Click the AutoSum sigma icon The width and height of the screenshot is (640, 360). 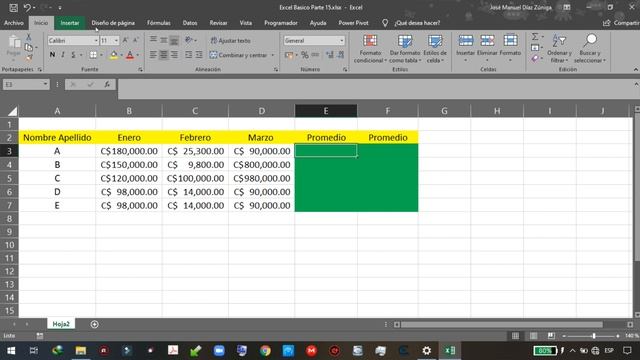535,37
